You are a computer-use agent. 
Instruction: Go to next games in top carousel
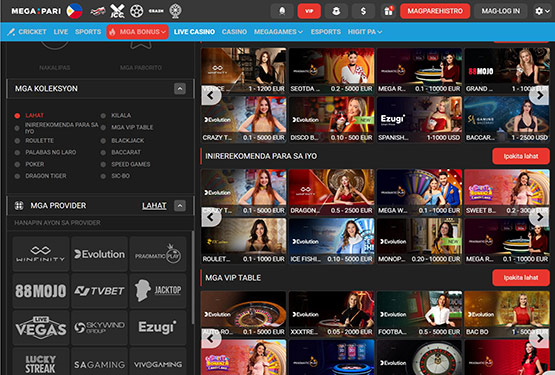pos(539,95)
